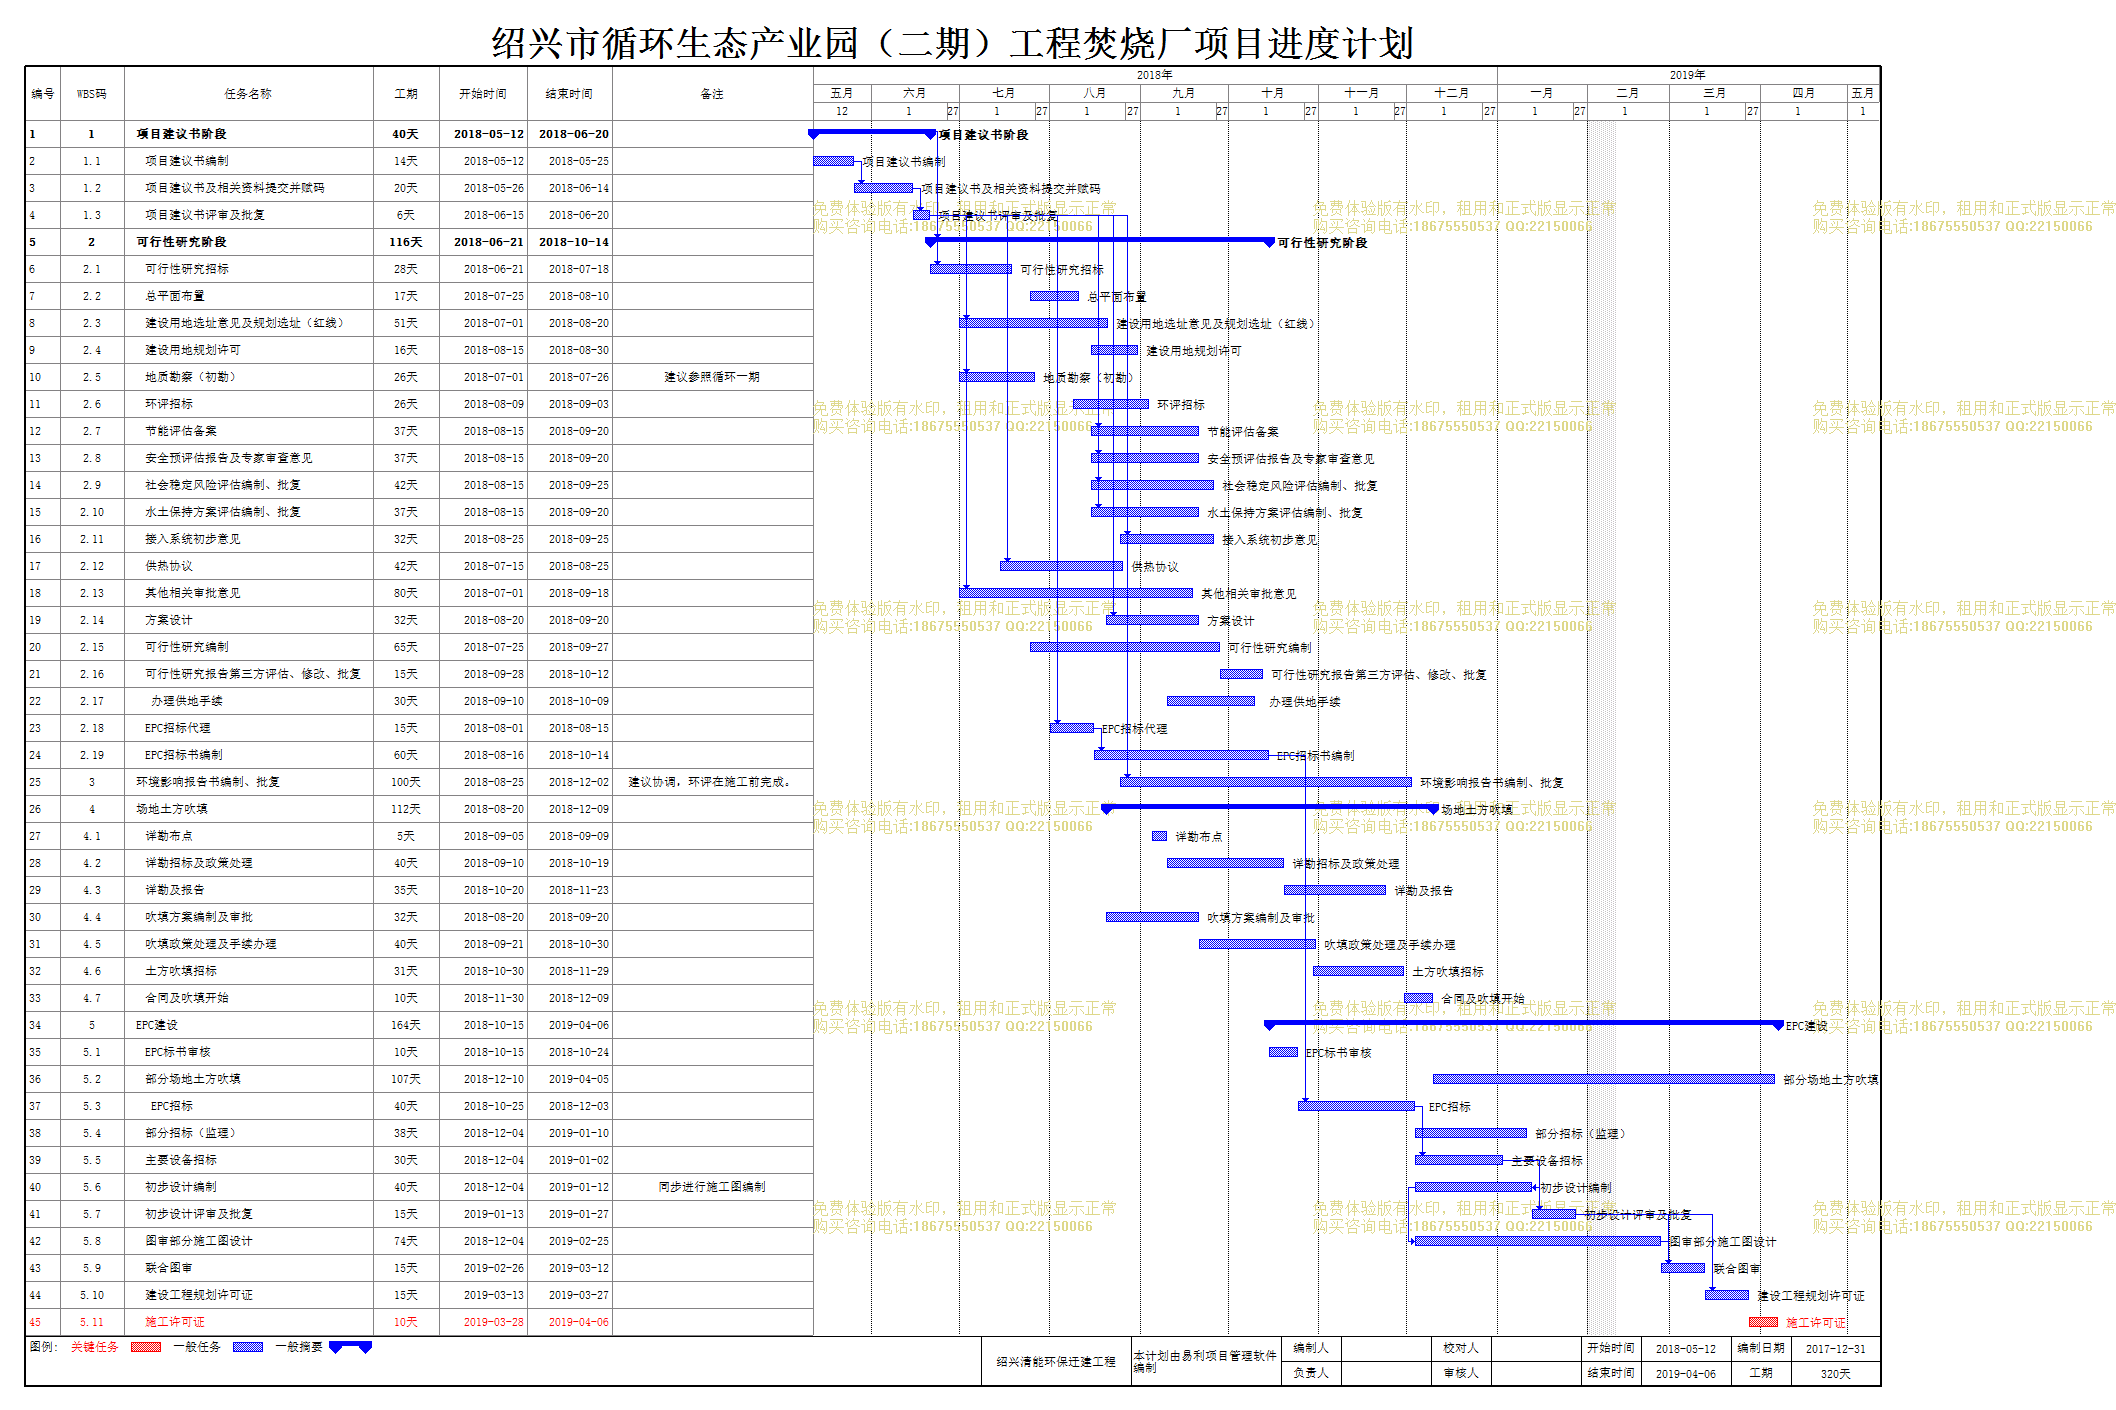Image resolution: width=2116 pixels, height=1410 pixels.
Task: Click the 九月 month header
Action: pos(1184,93)
